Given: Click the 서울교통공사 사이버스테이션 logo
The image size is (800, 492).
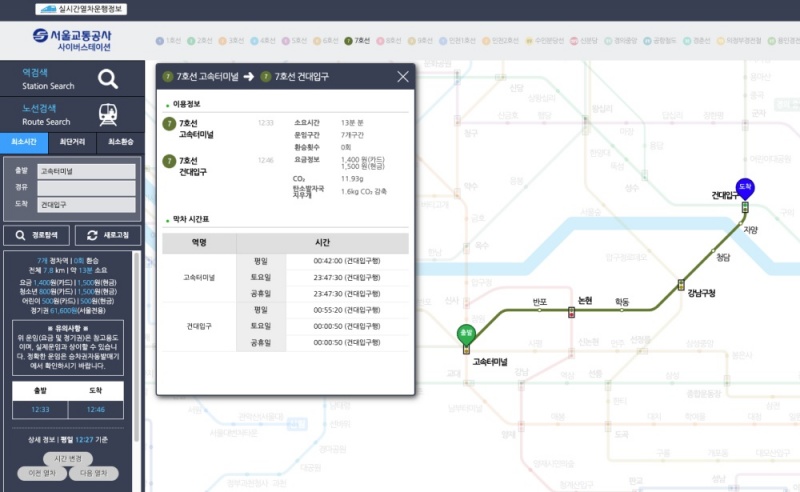Looking at the screenshot, I should [72, 40].
